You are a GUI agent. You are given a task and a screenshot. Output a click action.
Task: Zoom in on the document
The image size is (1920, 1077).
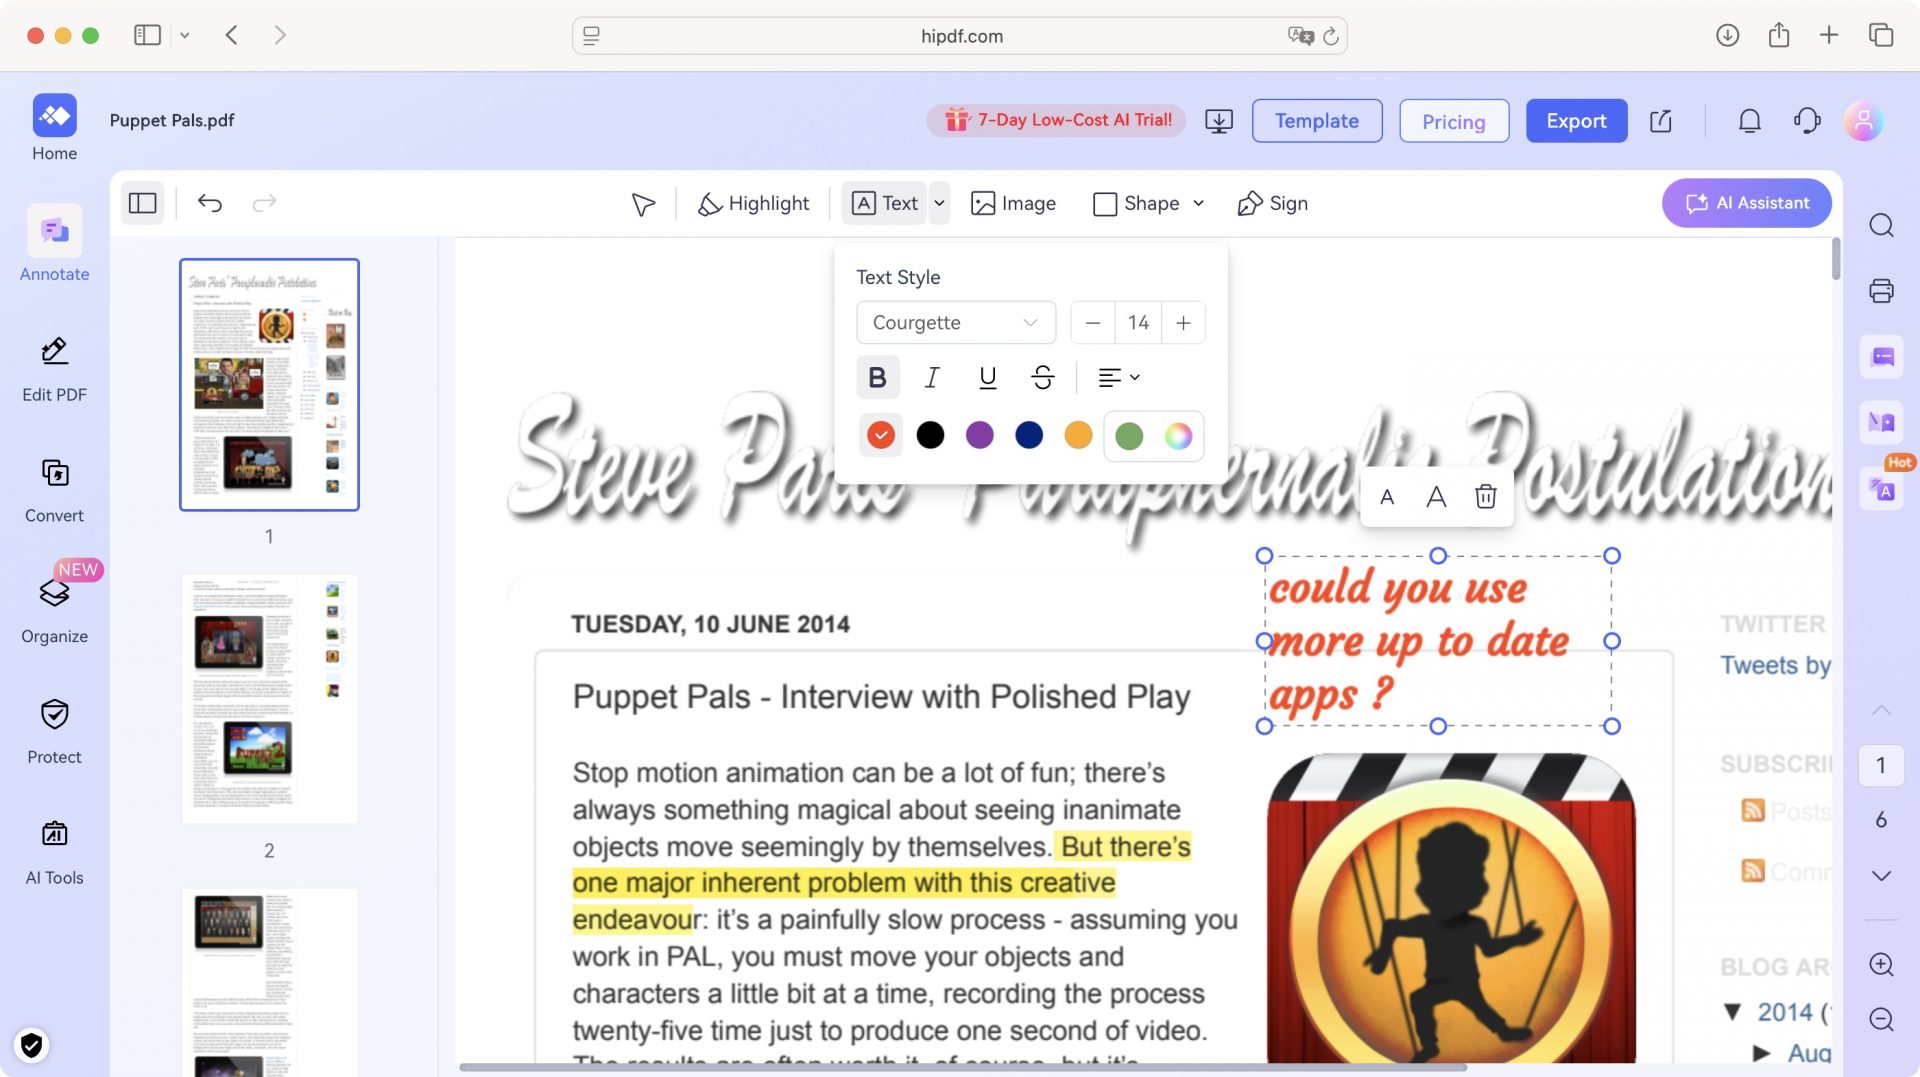[x=1881, y=965]
